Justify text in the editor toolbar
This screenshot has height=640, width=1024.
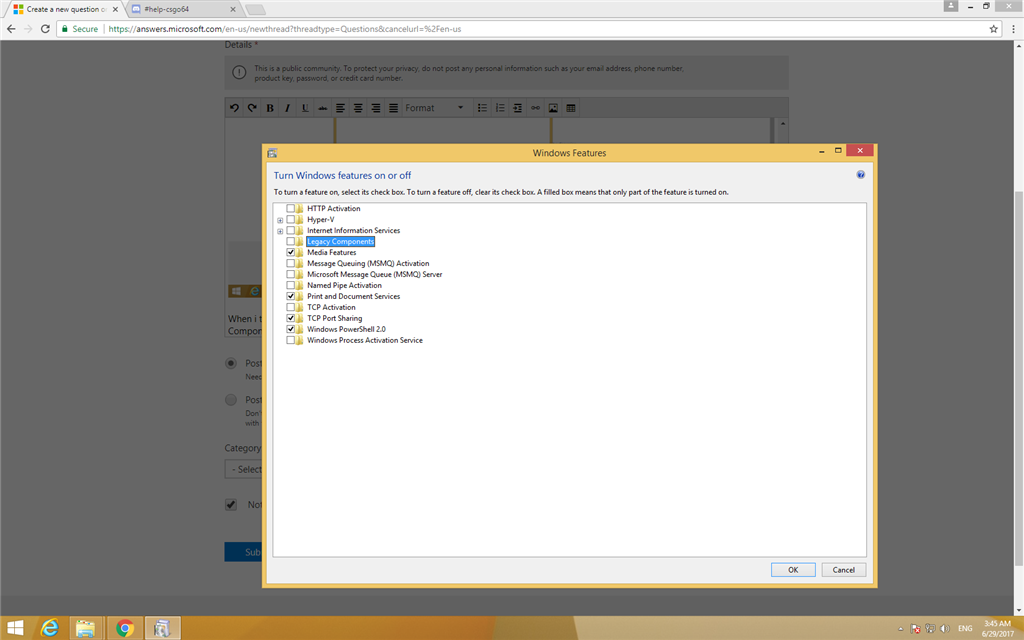coord(393,108)
